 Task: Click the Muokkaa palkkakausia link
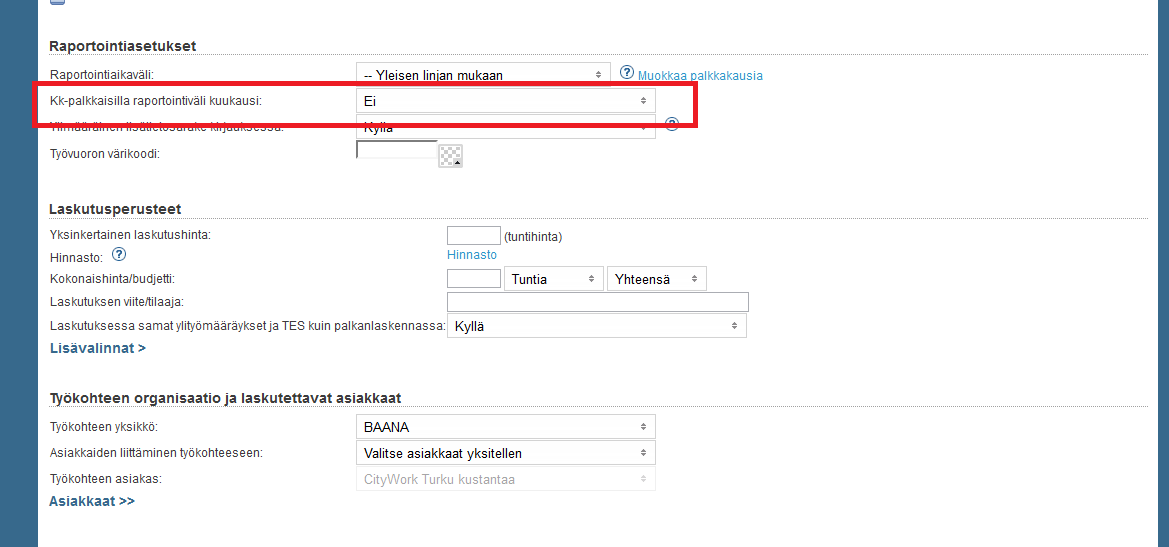coord(700,76)
